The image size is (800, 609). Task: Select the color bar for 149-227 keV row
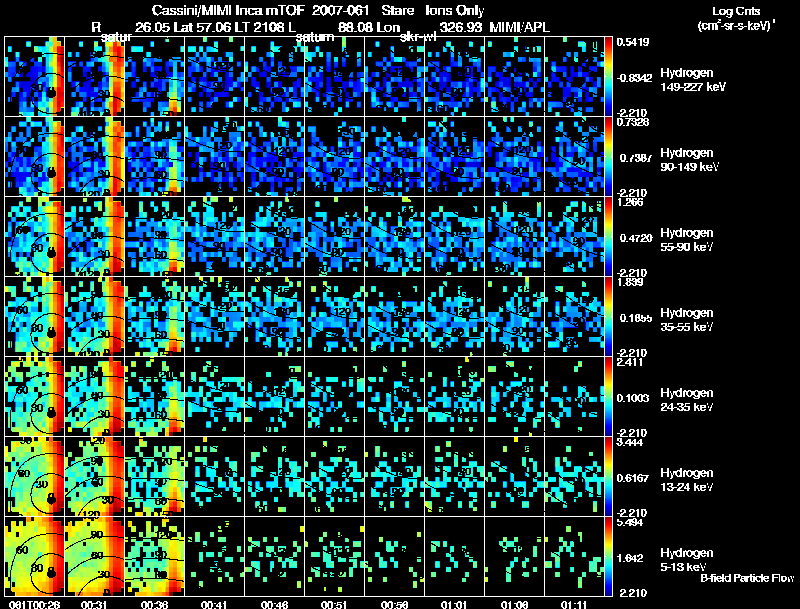click(608, 77)
